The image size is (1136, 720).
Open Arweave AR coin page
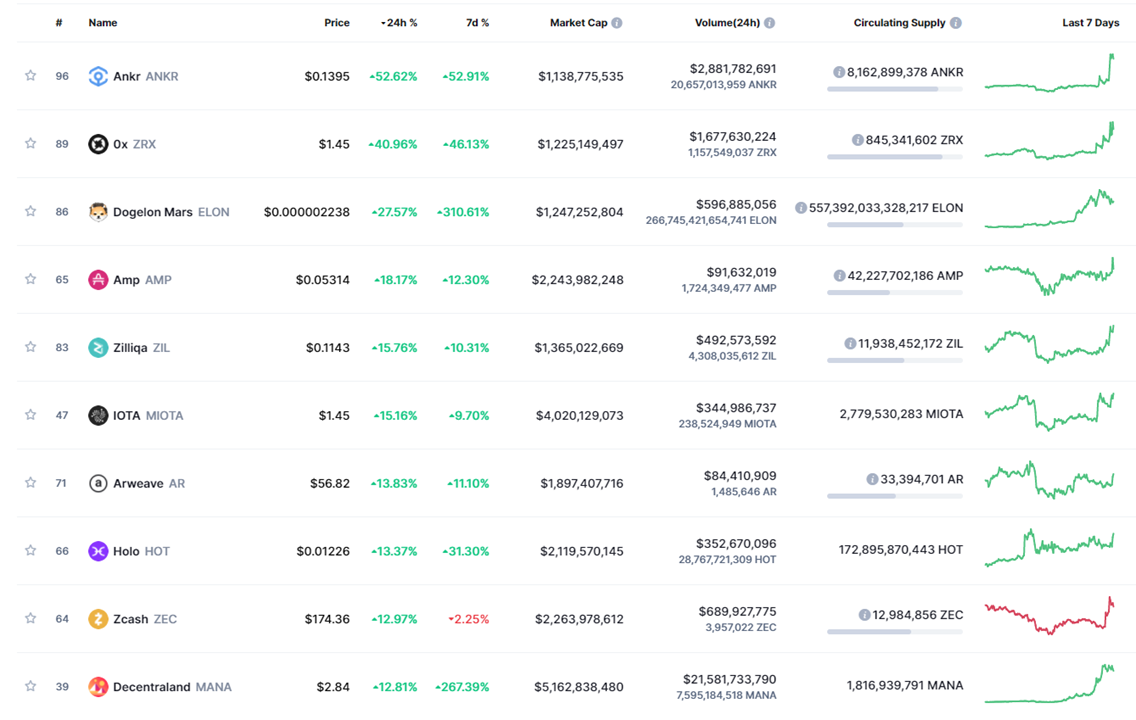pyautogui.click(x=149, y=483)
